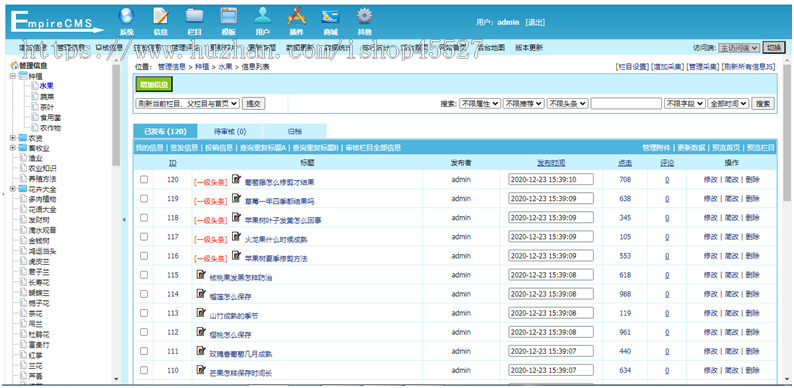Tick the checkbox for row 120
The height and width of the screenshot is (388, 794).
[x=144, y=179]
